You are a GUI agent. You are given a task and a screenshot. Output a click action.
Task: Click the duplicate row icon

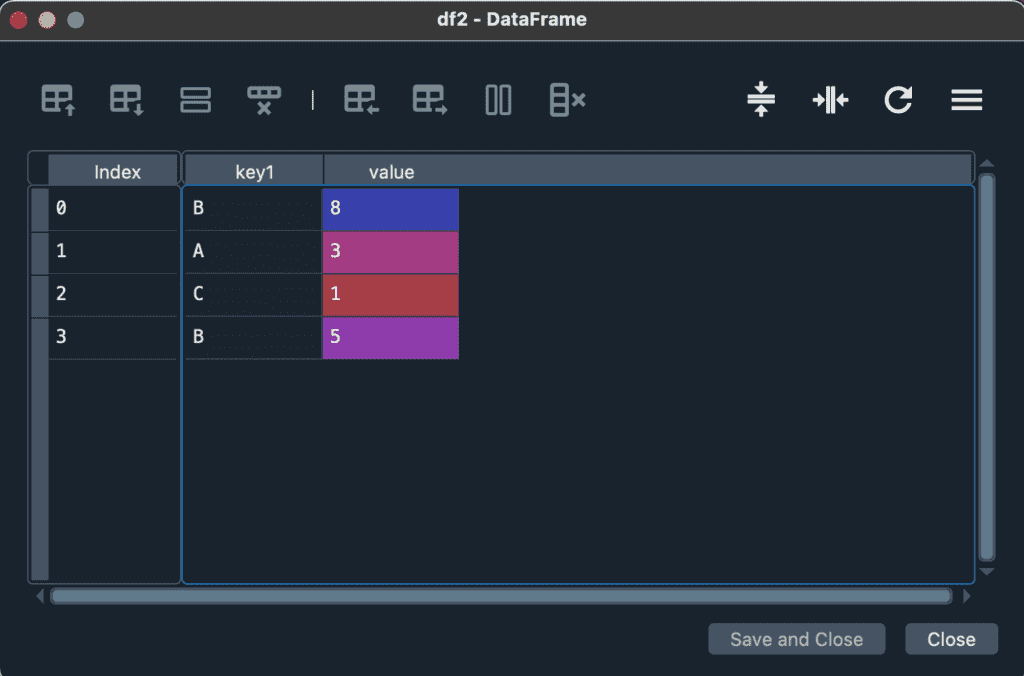click(195, 100)
